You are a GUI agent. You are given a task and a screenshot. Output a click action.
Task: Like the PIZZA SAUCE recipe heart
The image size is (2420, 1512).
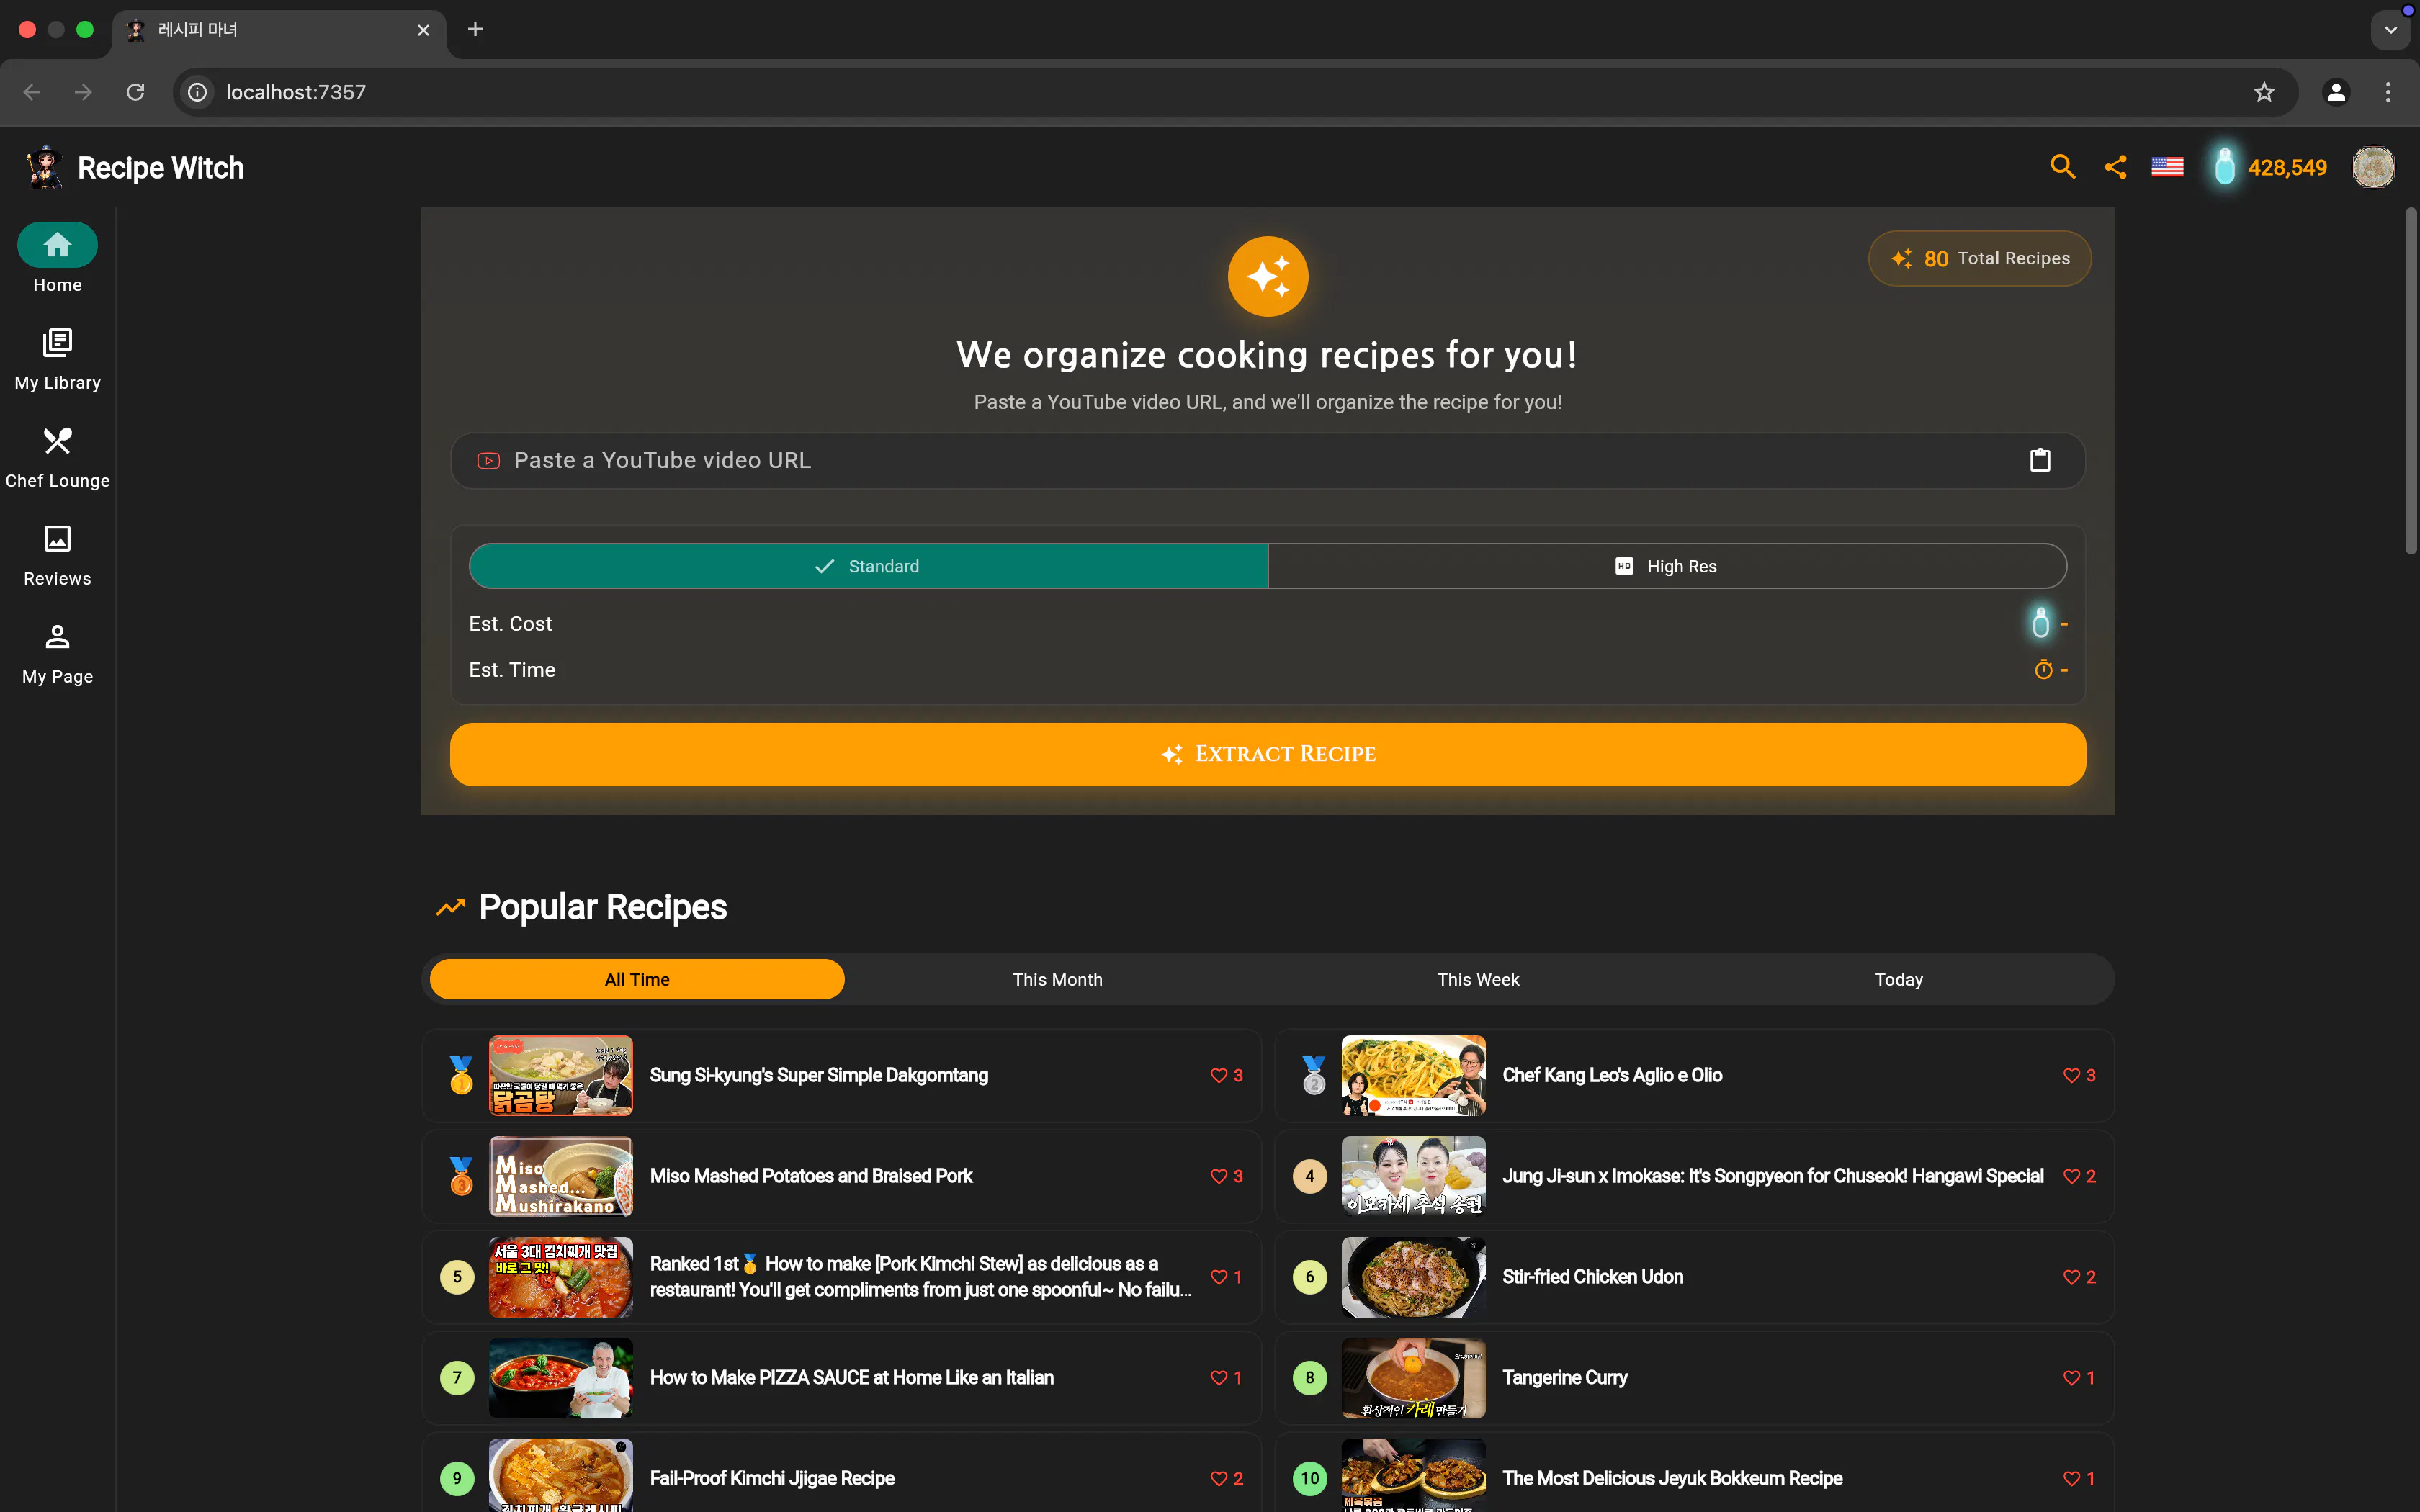pos(1218,1378)
